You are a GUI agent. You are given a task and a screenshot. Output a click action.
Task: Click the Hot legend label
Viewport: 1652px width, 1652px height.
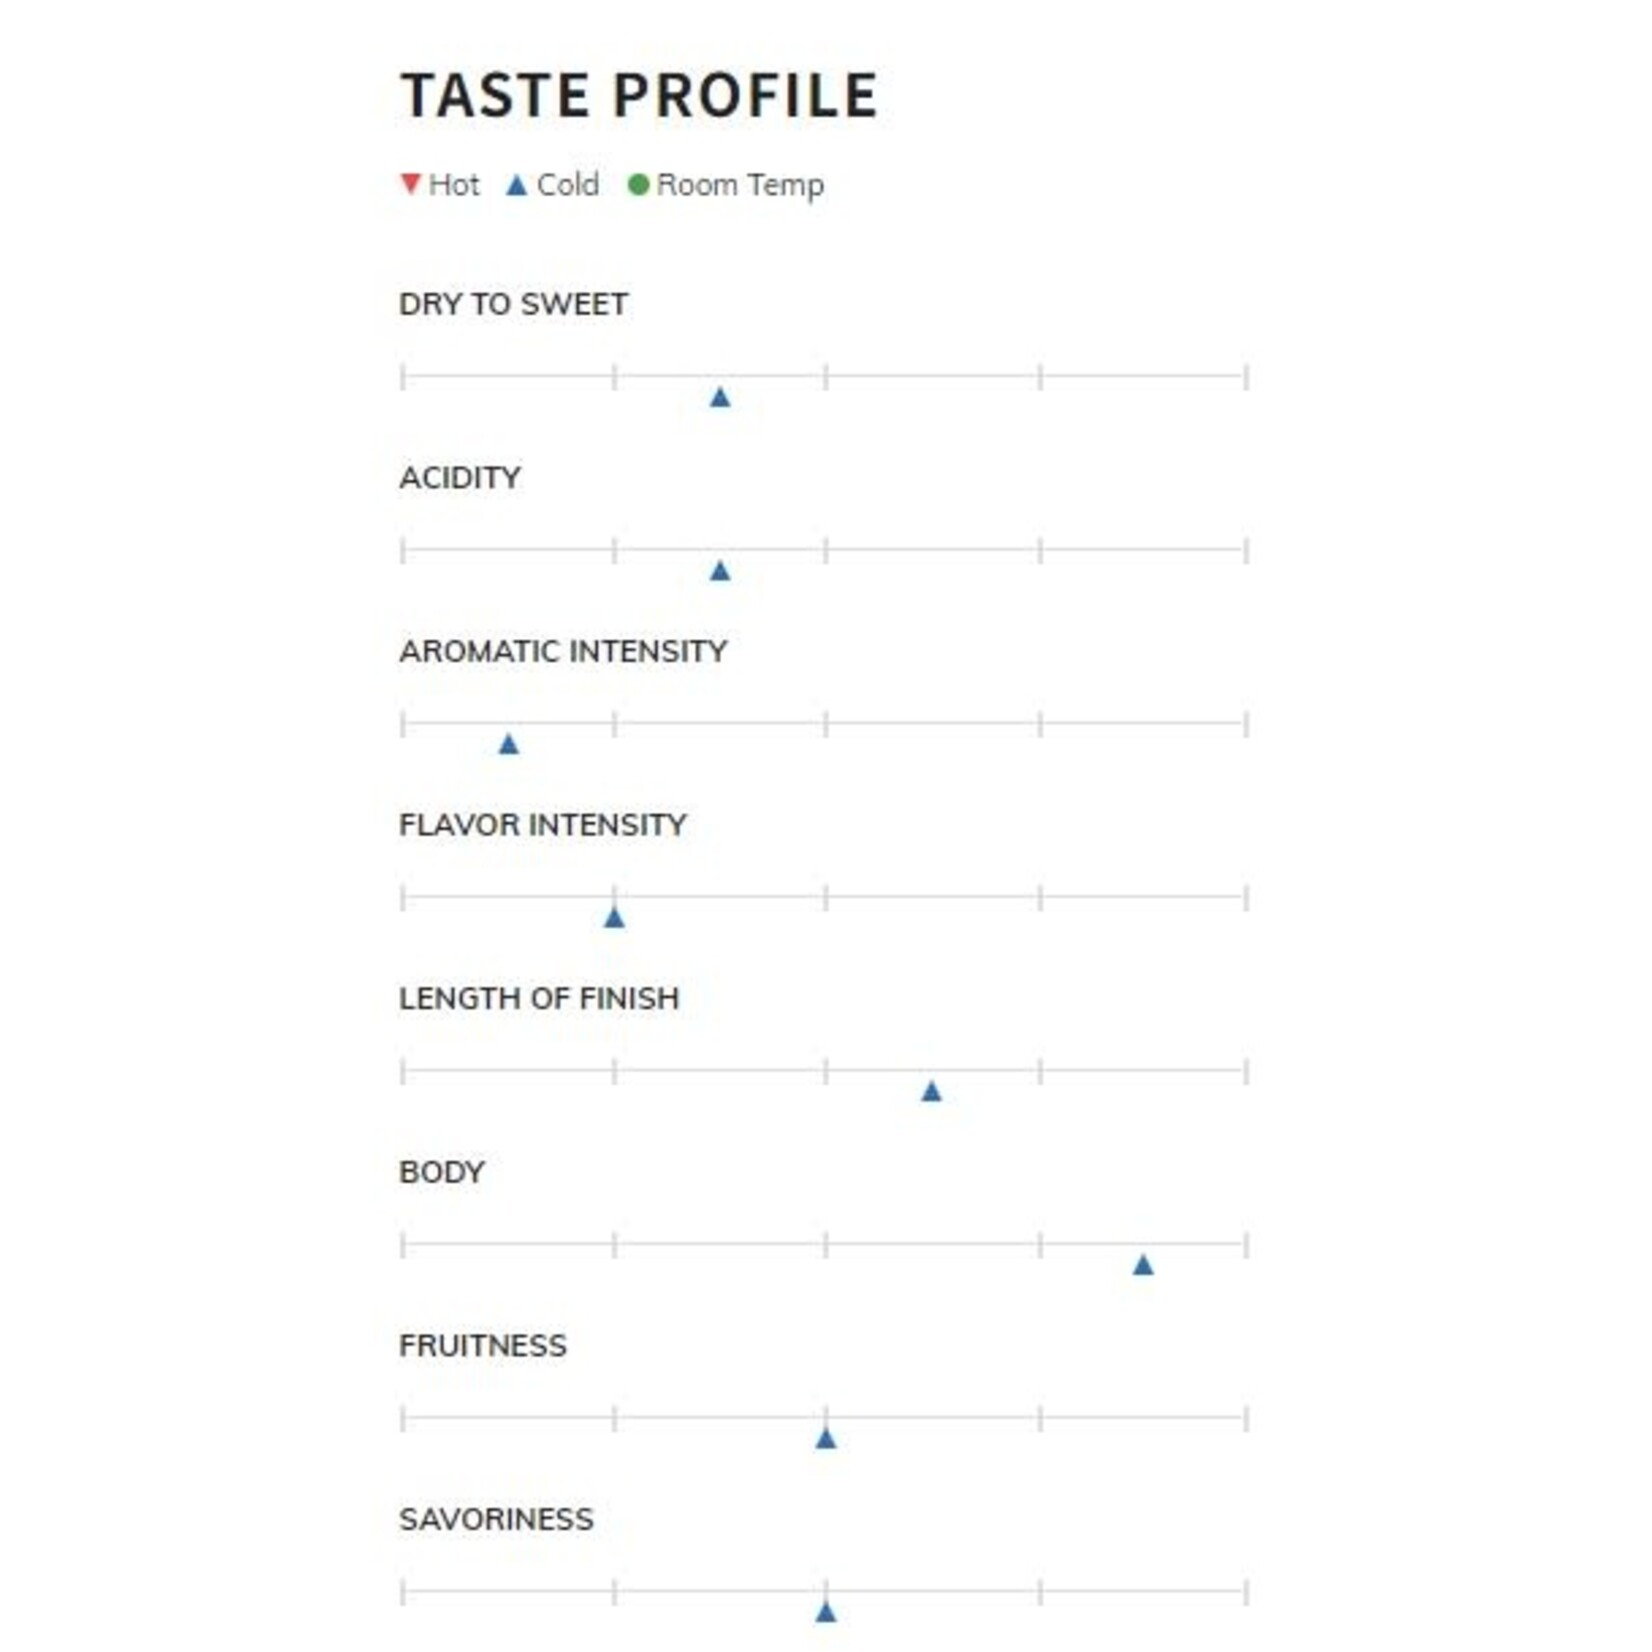[x=454, y=185]
